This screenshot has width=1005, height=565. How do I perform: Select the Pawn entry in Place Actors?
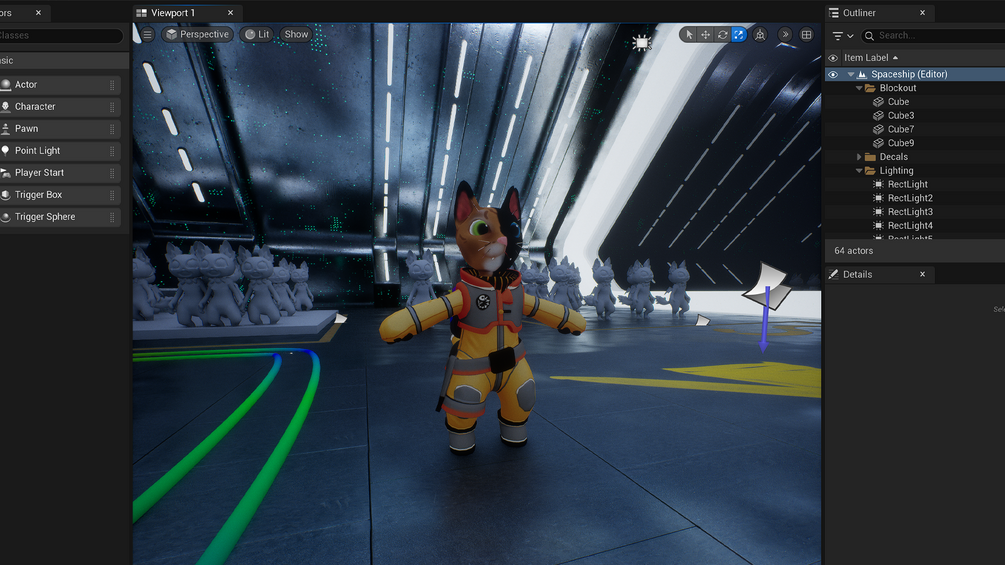coord(60,129)
